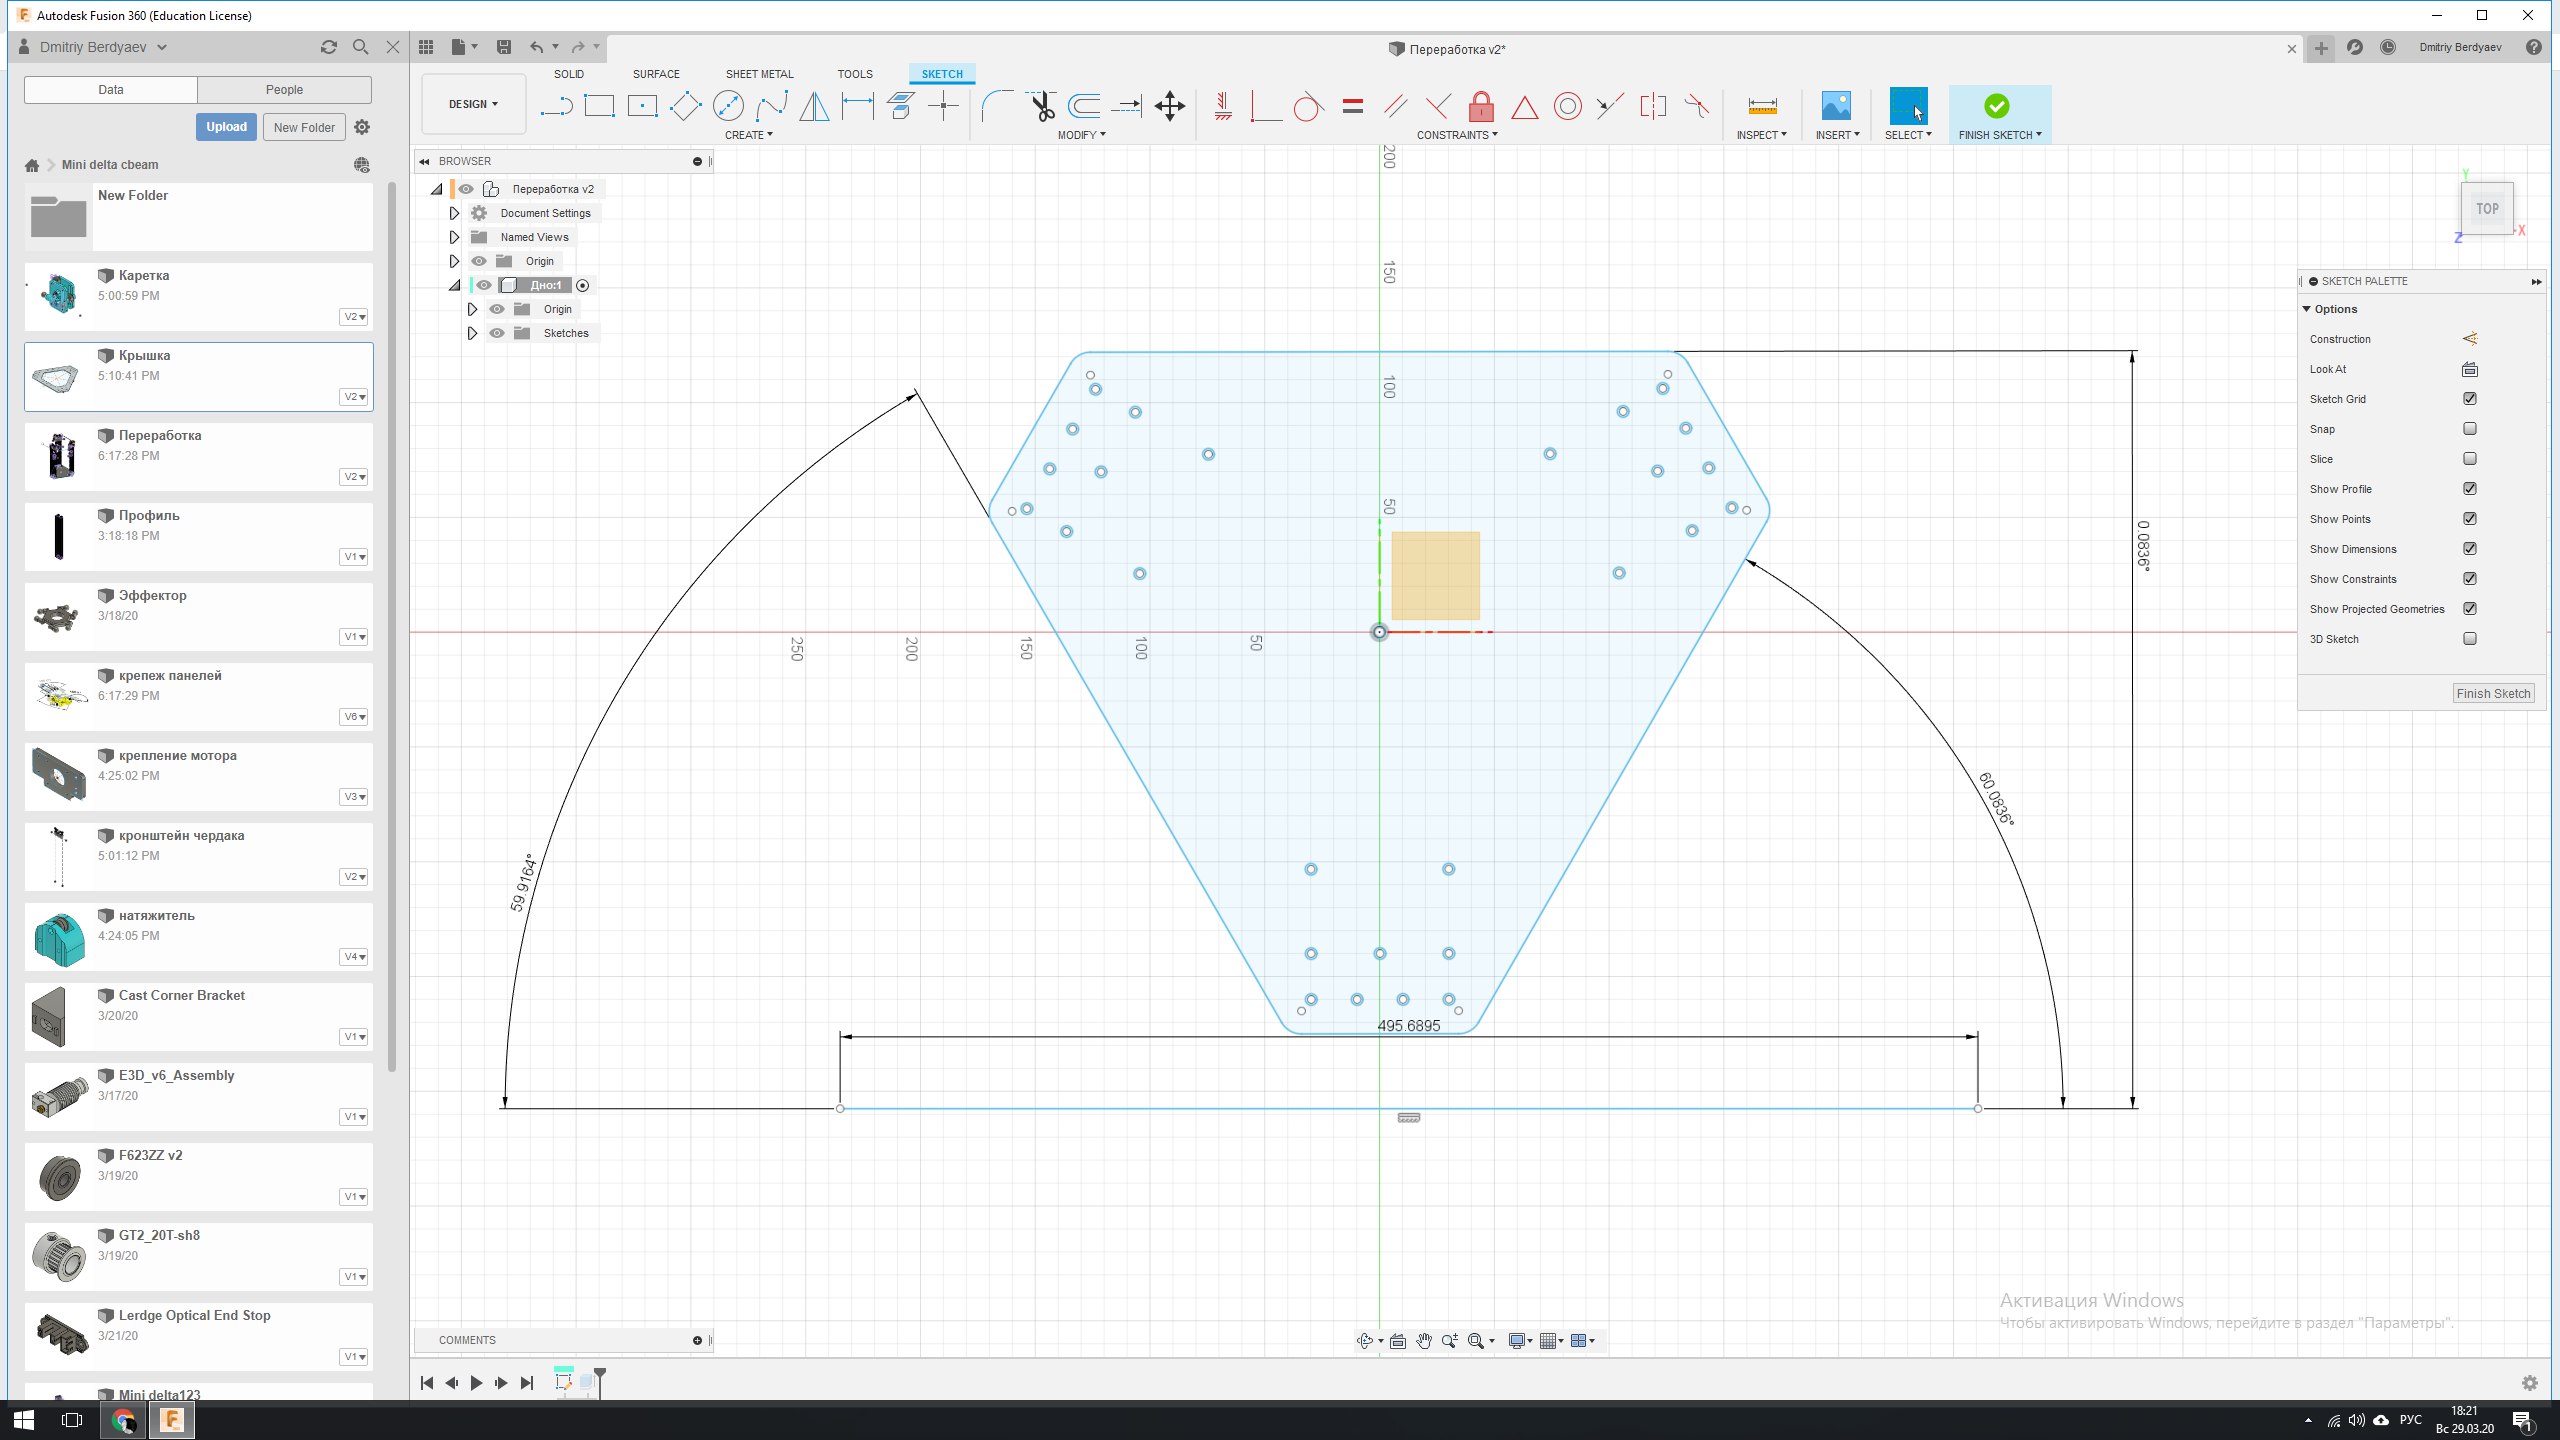Enable the Snap checkbox
2560x1440 pixels.
click(x=2470, y=429)
